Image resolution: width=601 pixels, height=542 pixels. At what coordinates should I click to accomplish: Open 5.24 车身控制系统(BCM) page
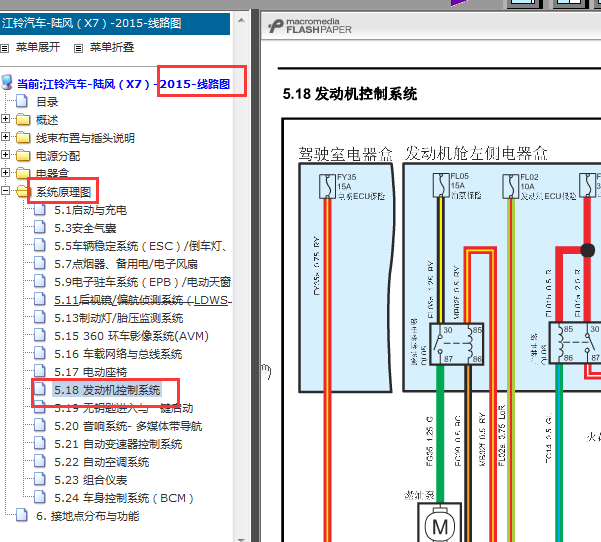coord(124,498)
